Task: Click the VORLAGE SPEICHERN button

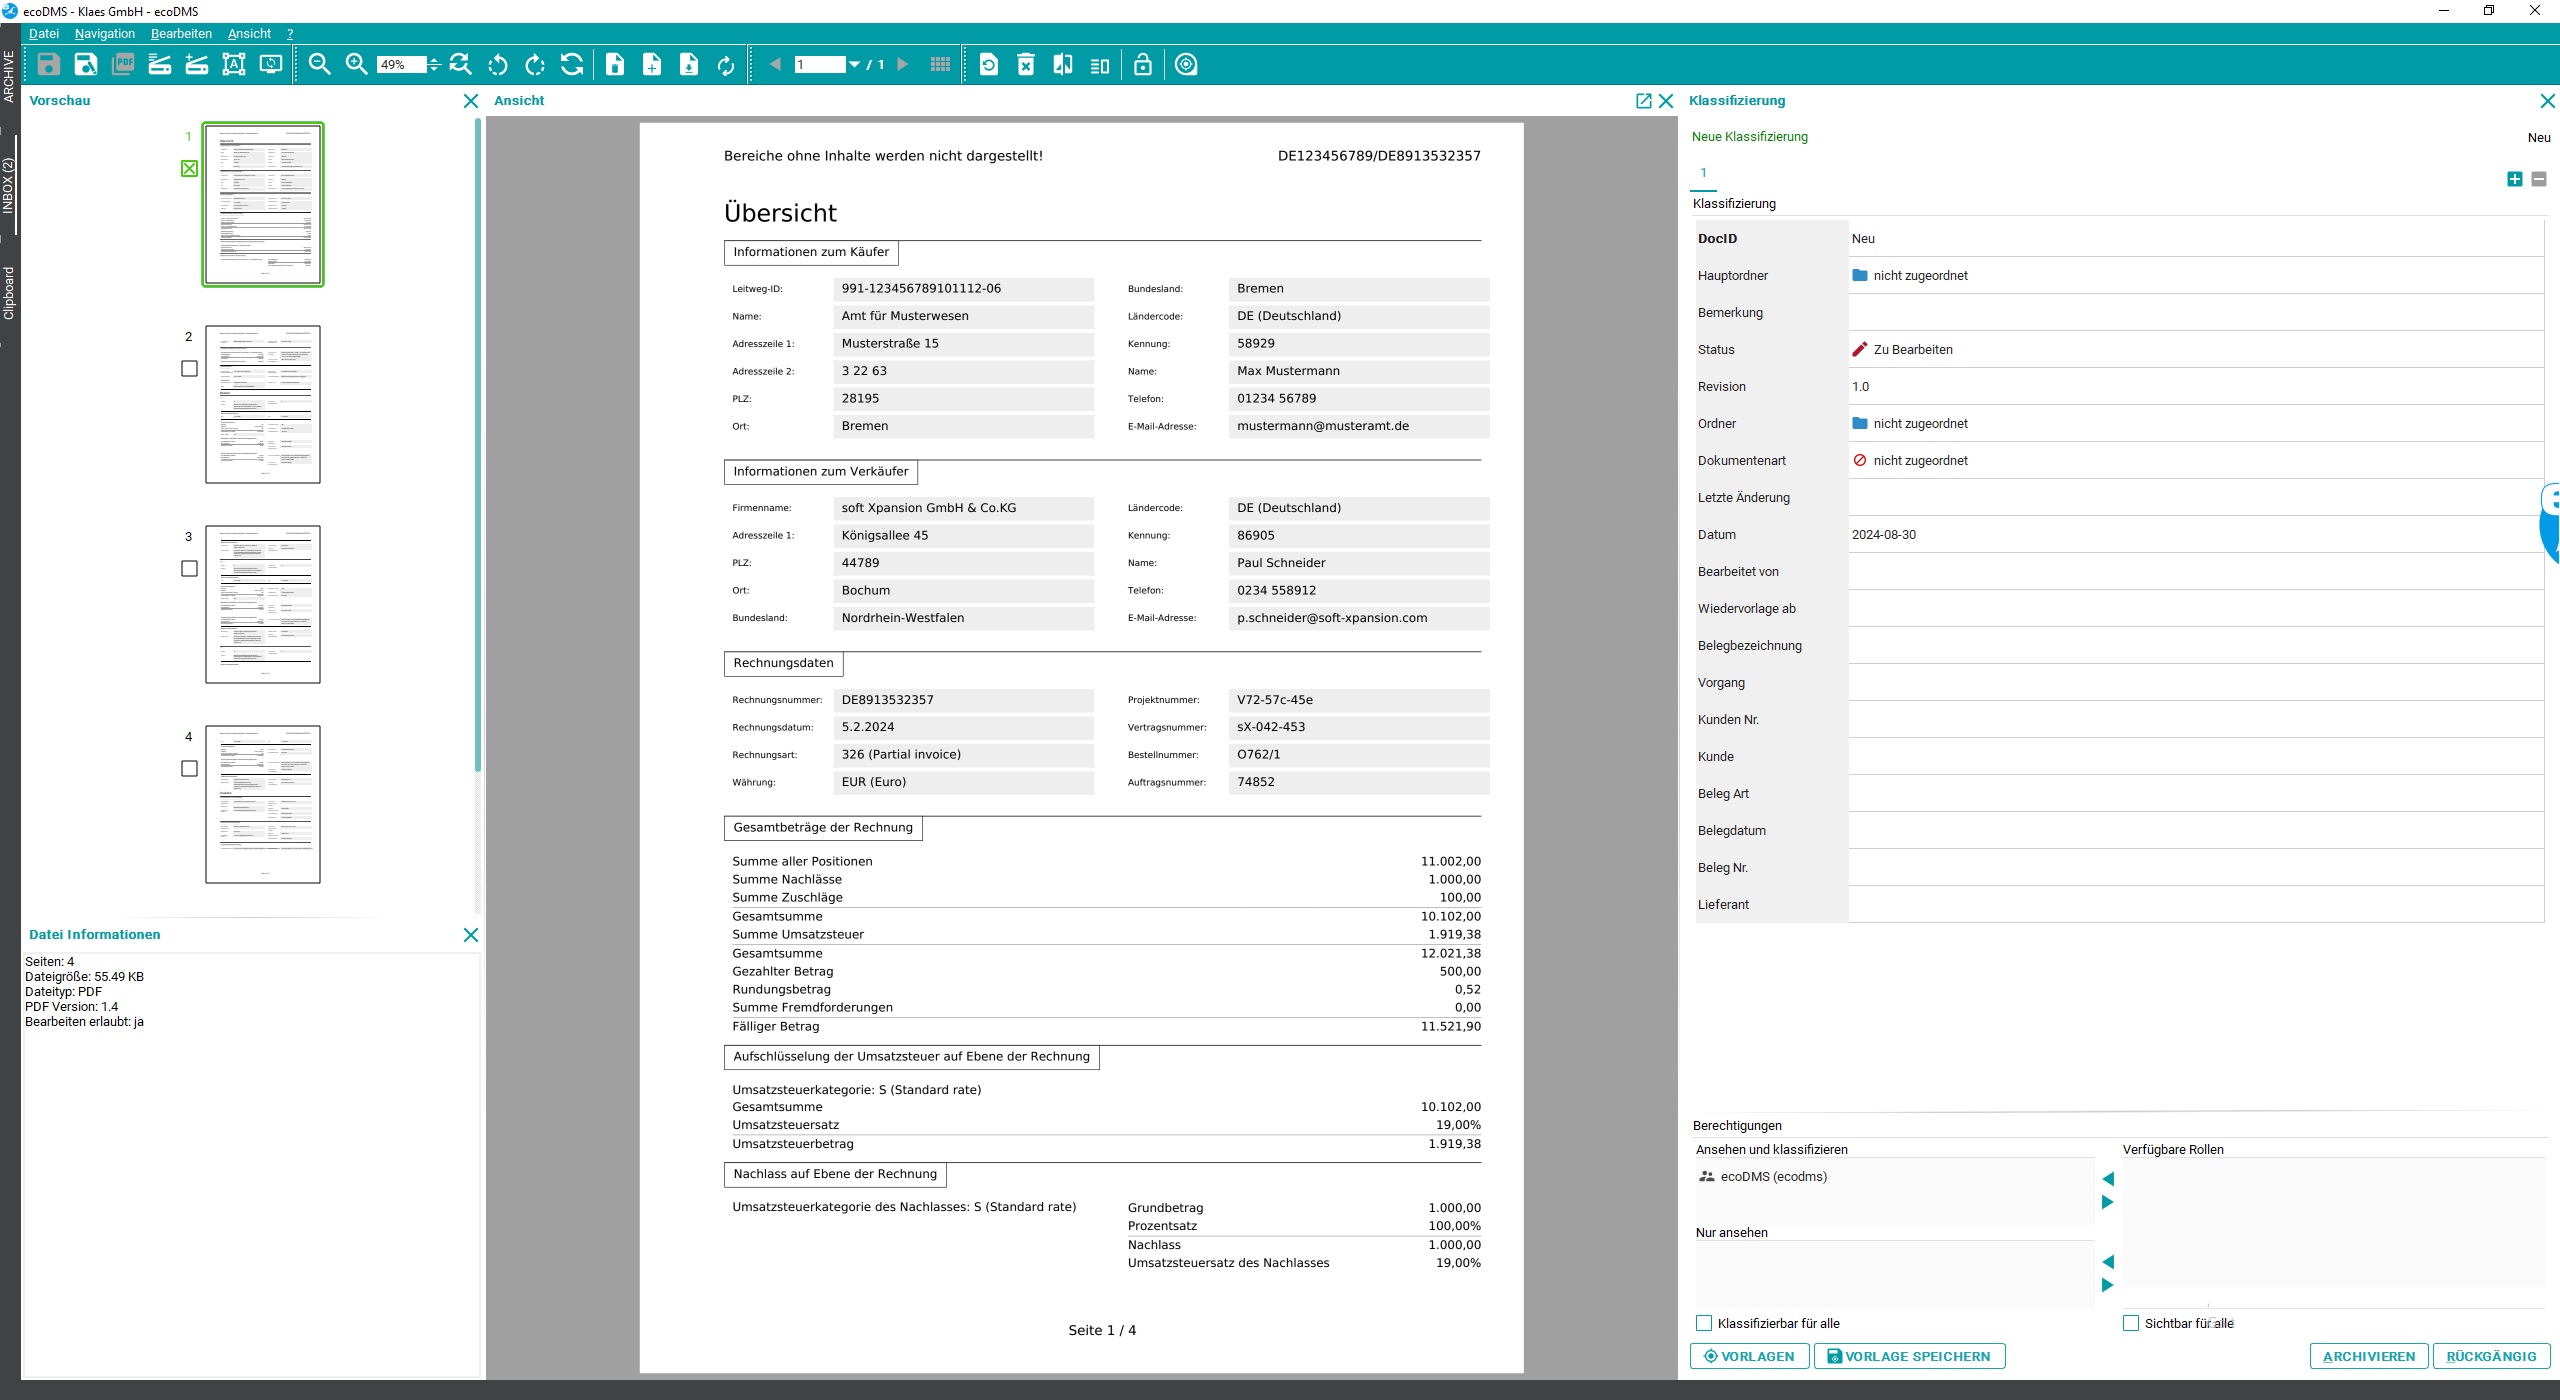Action: coord(1909,1356)
